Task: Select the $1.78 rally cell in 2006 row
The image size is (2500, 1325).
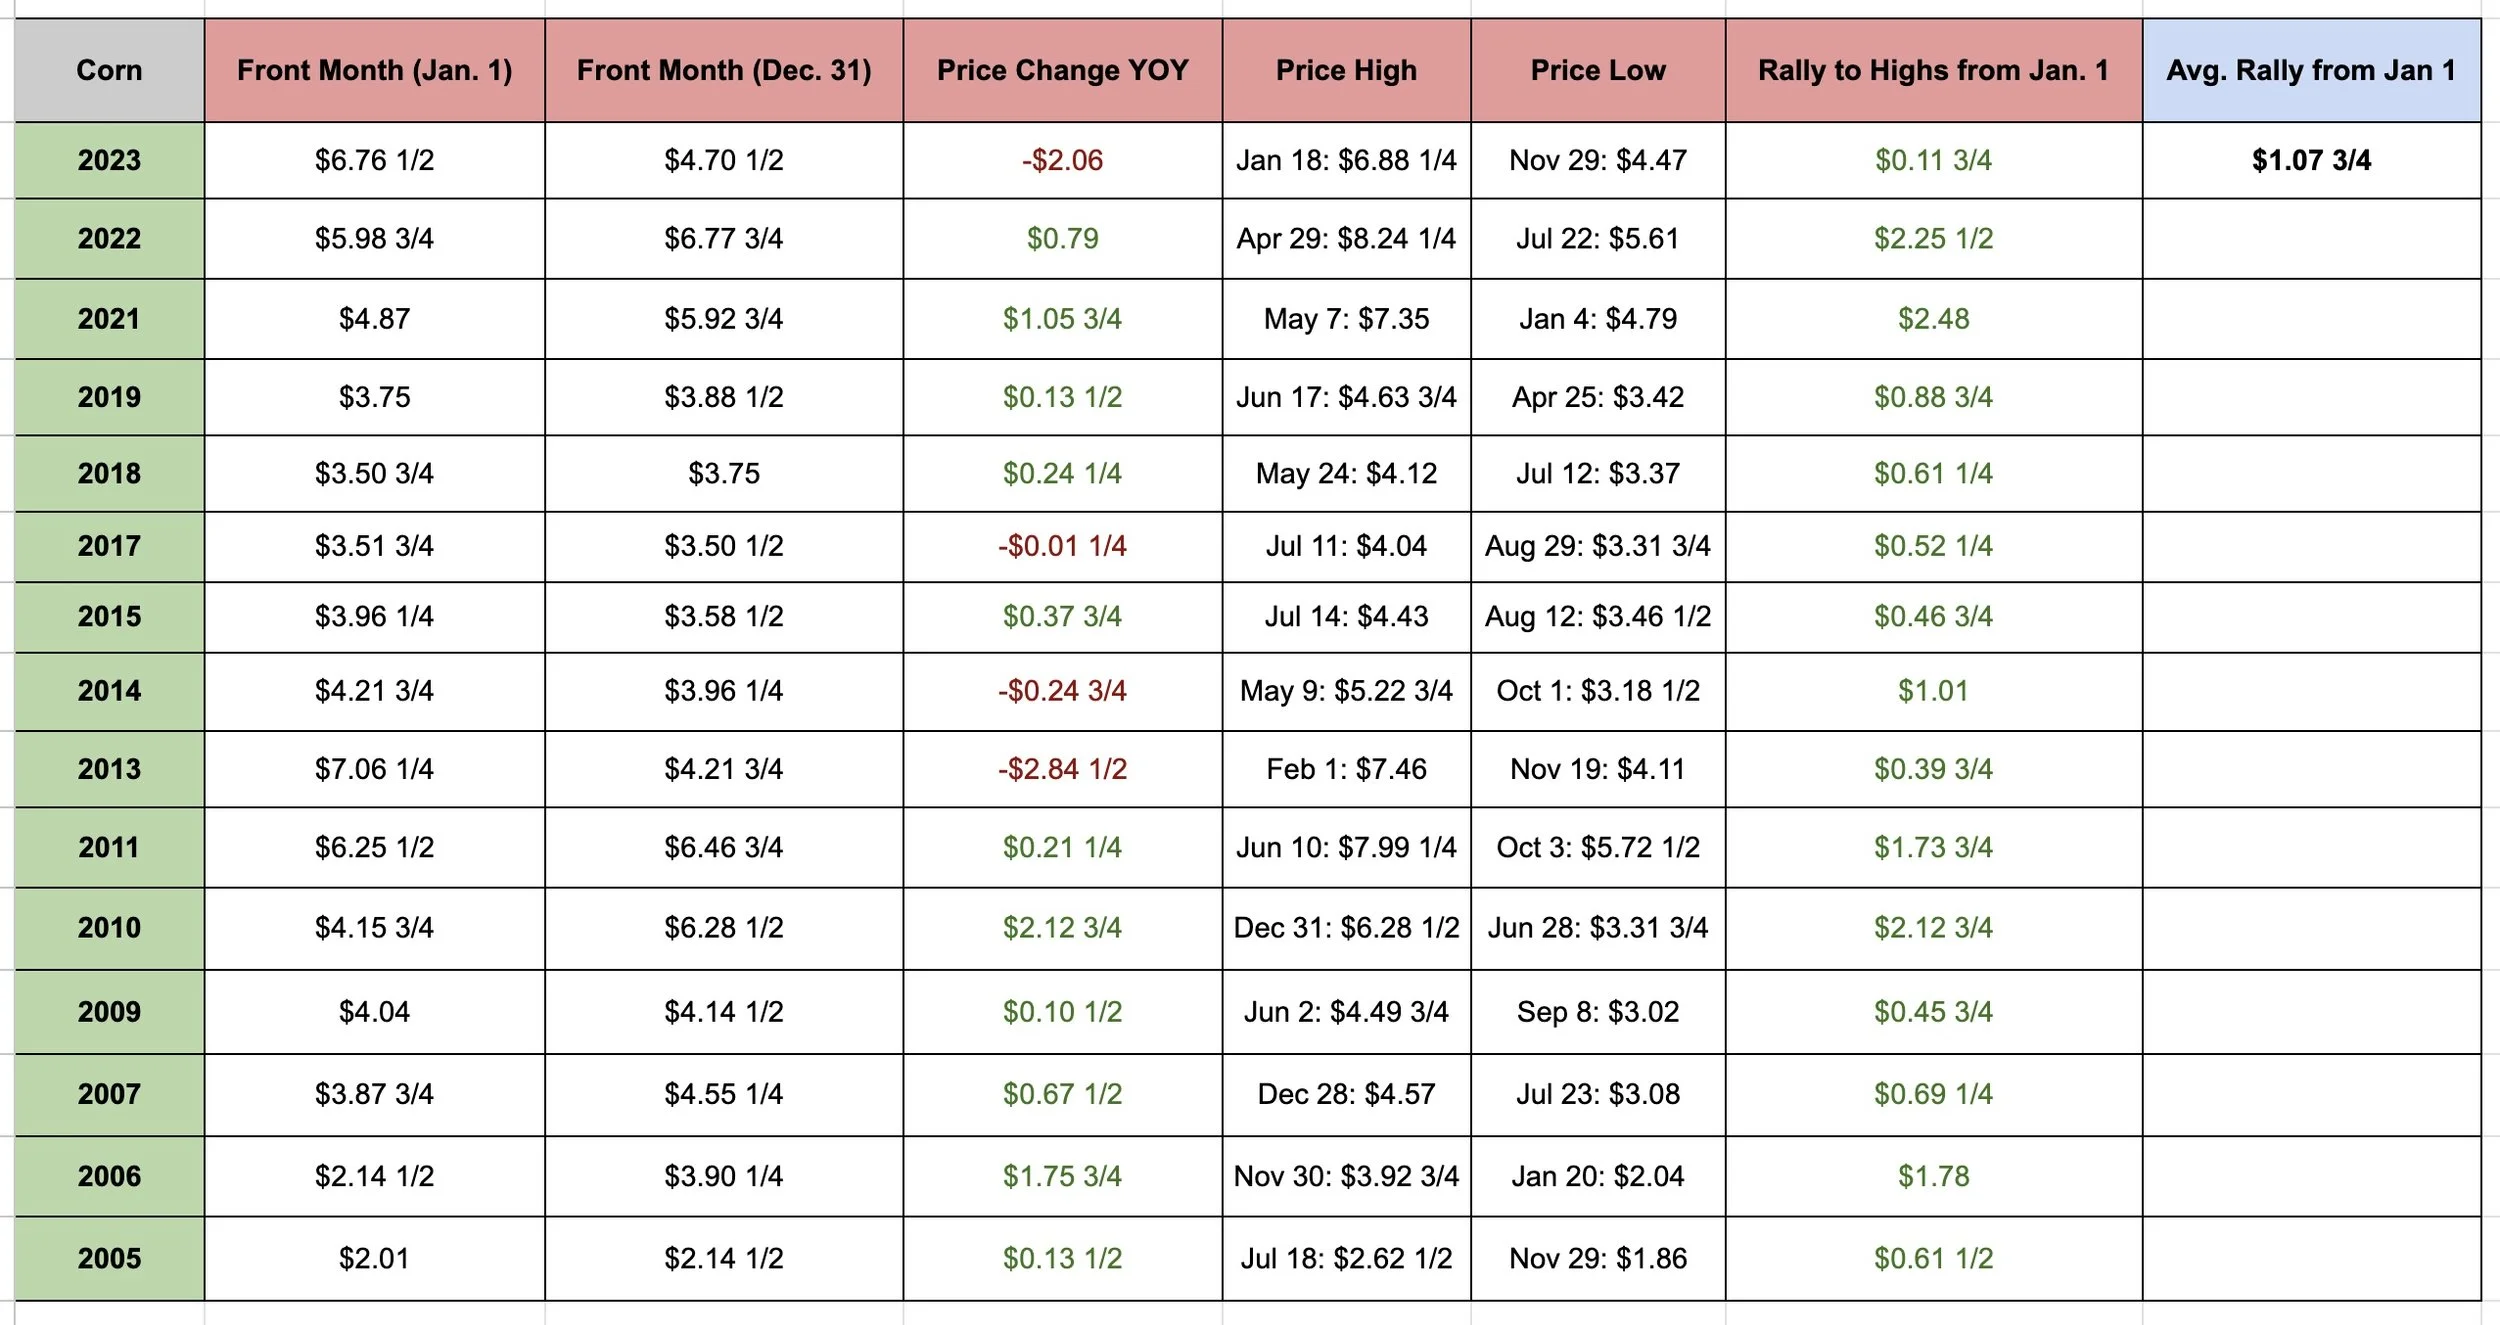Action: (1933, 1176)
